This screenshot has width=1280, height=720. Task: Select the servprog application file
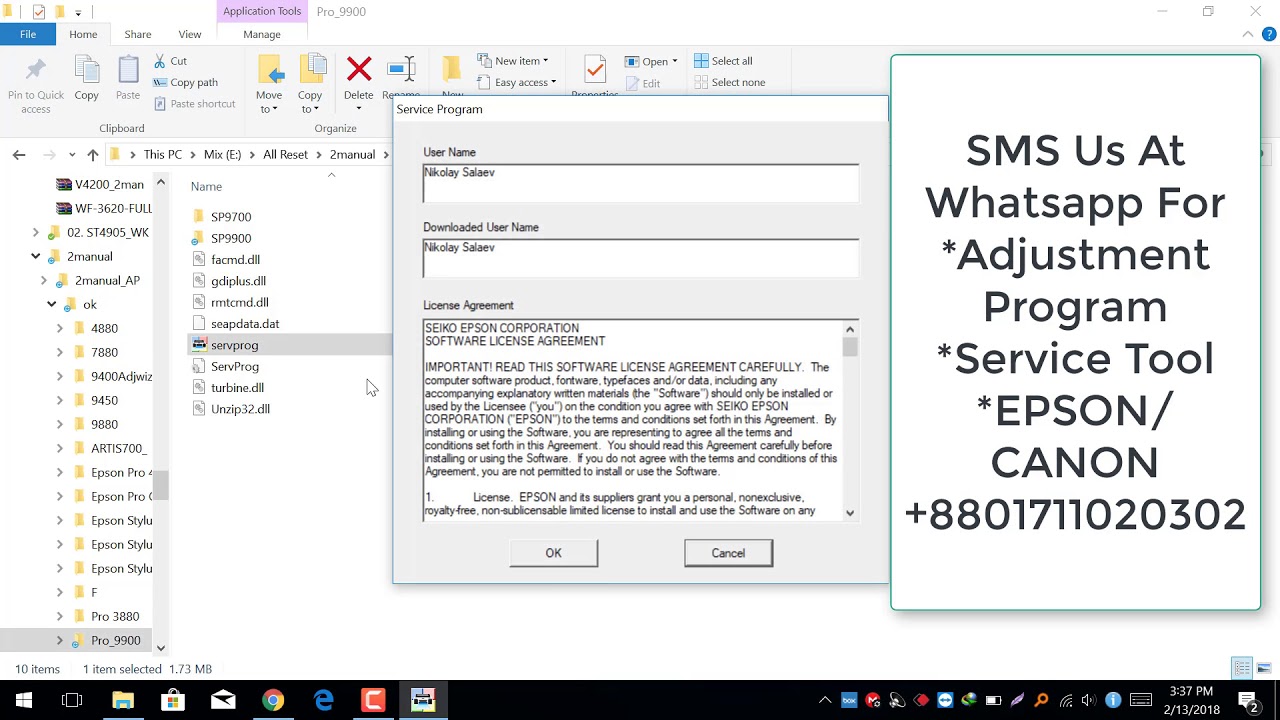(x=234, y=345)
